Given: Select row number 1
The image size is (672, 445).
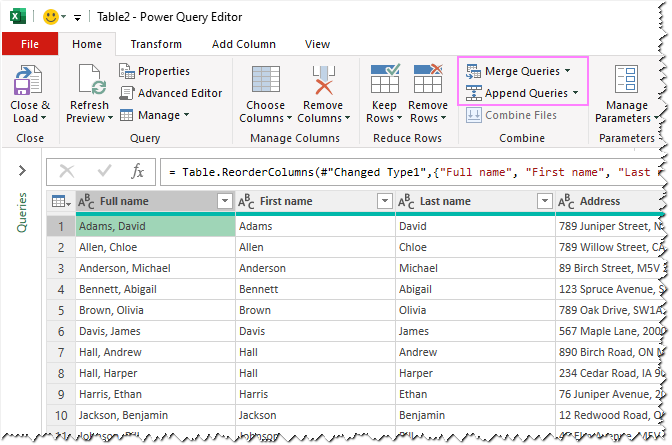Looking at the screenshot, I should point(61,226).
